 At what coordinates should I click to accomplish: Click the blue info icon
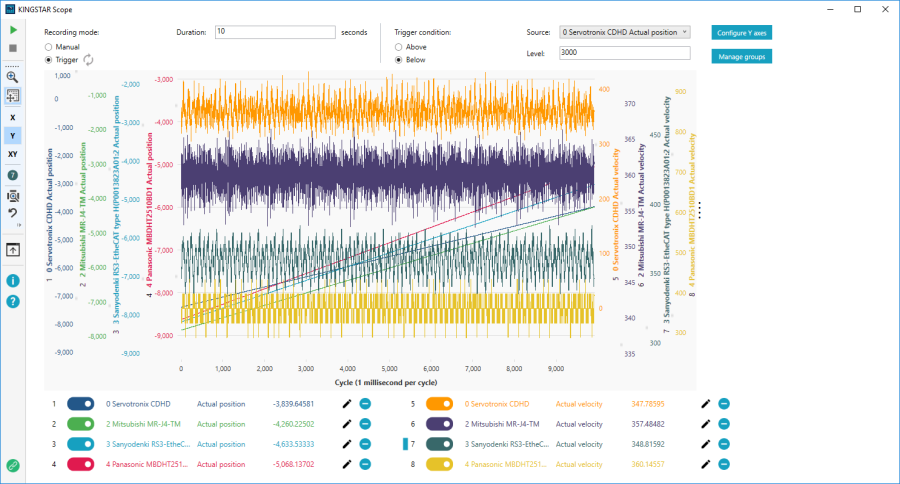coord(13,280)
